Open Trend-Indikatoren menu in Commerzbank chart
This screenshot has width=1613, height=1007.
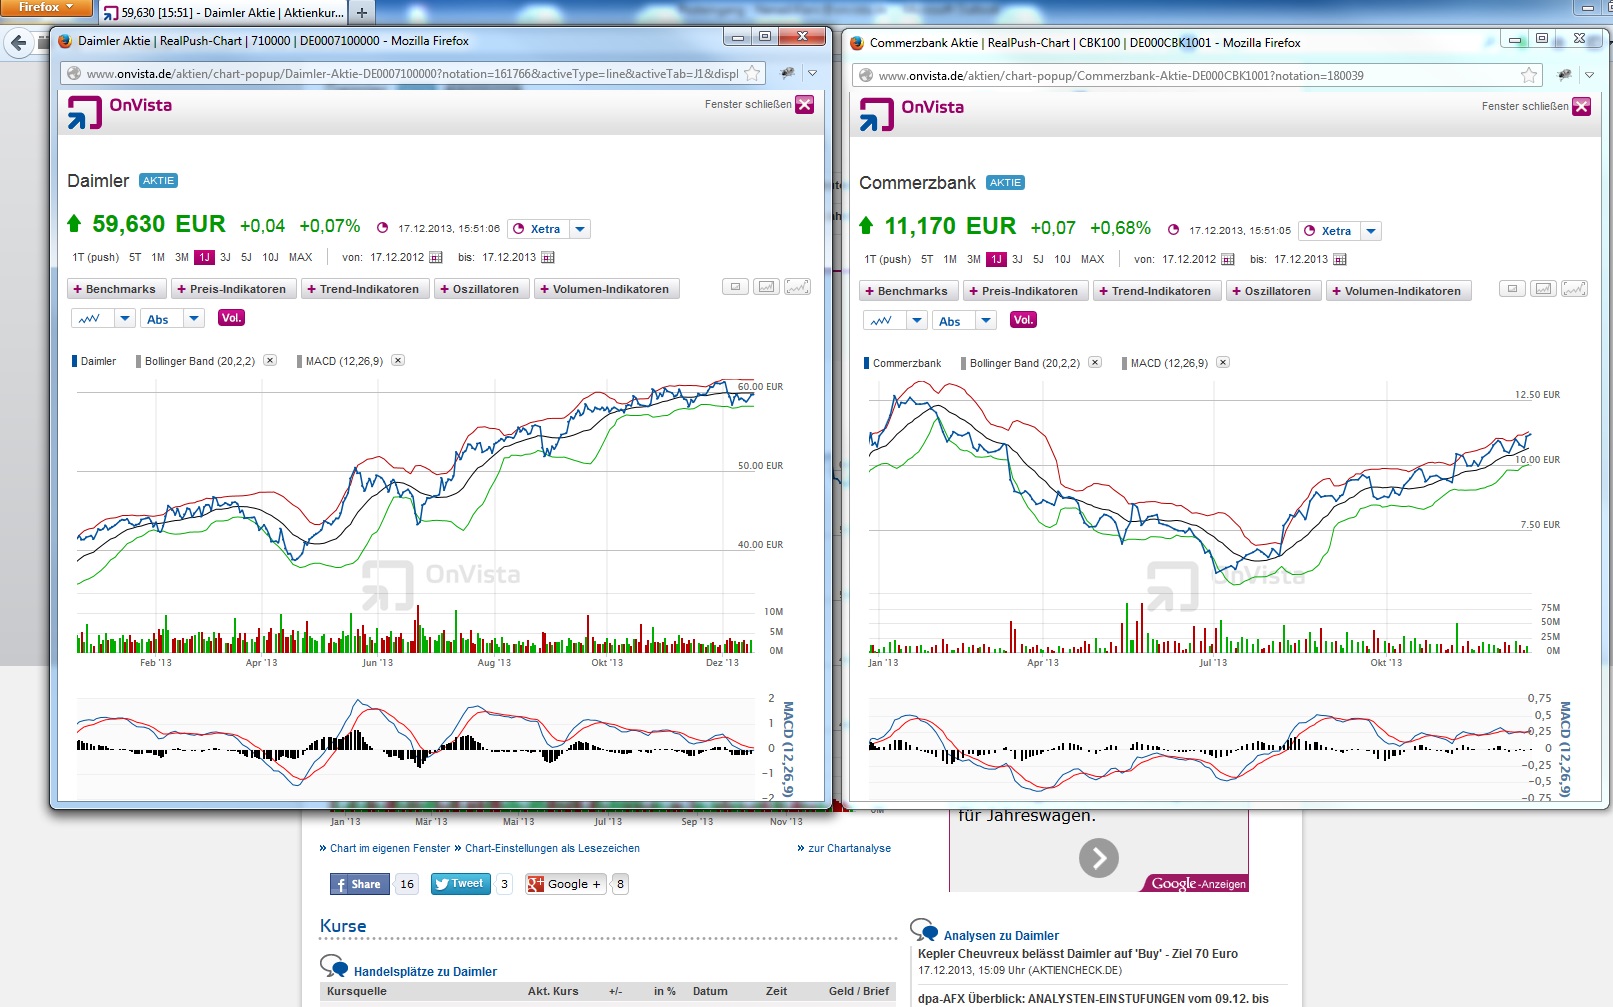pos(1155,291)
